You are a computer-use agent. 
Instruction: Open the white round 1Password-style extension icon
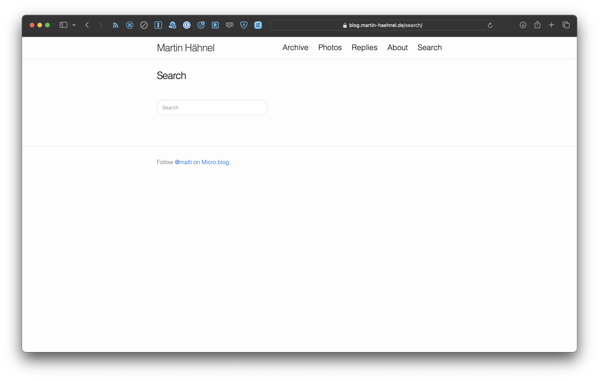coord(187,25)
